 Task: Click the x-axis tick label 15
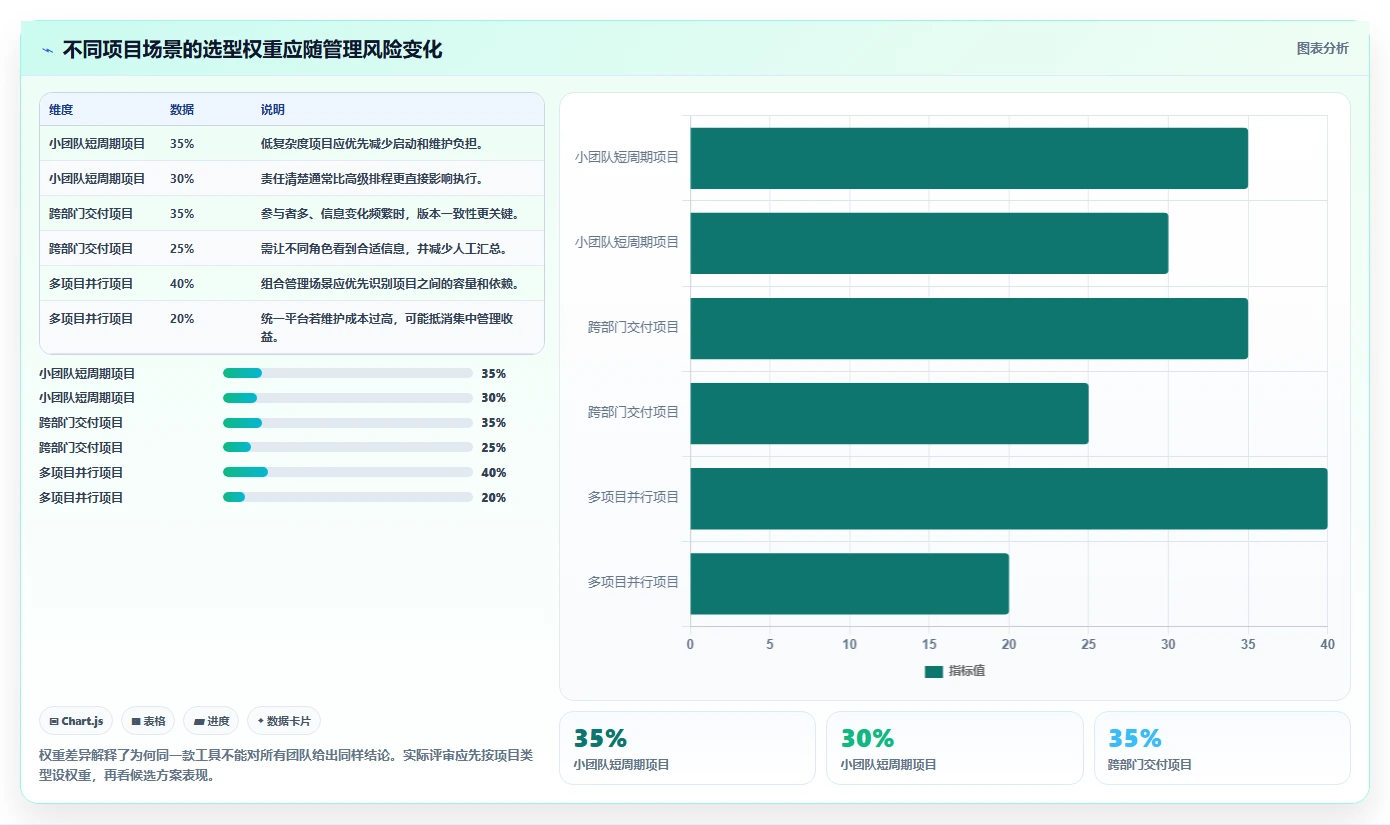[x=929, y=645]
